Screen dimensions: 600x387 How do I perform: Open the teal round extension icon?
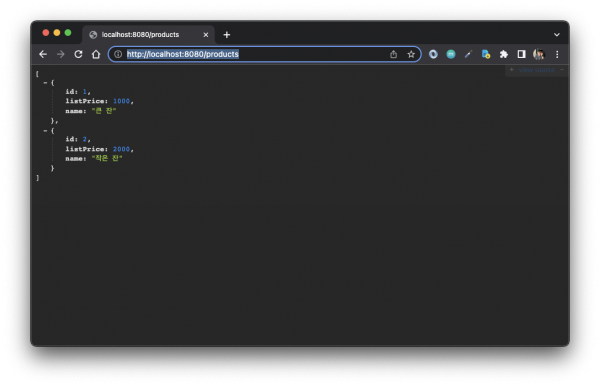451,54
